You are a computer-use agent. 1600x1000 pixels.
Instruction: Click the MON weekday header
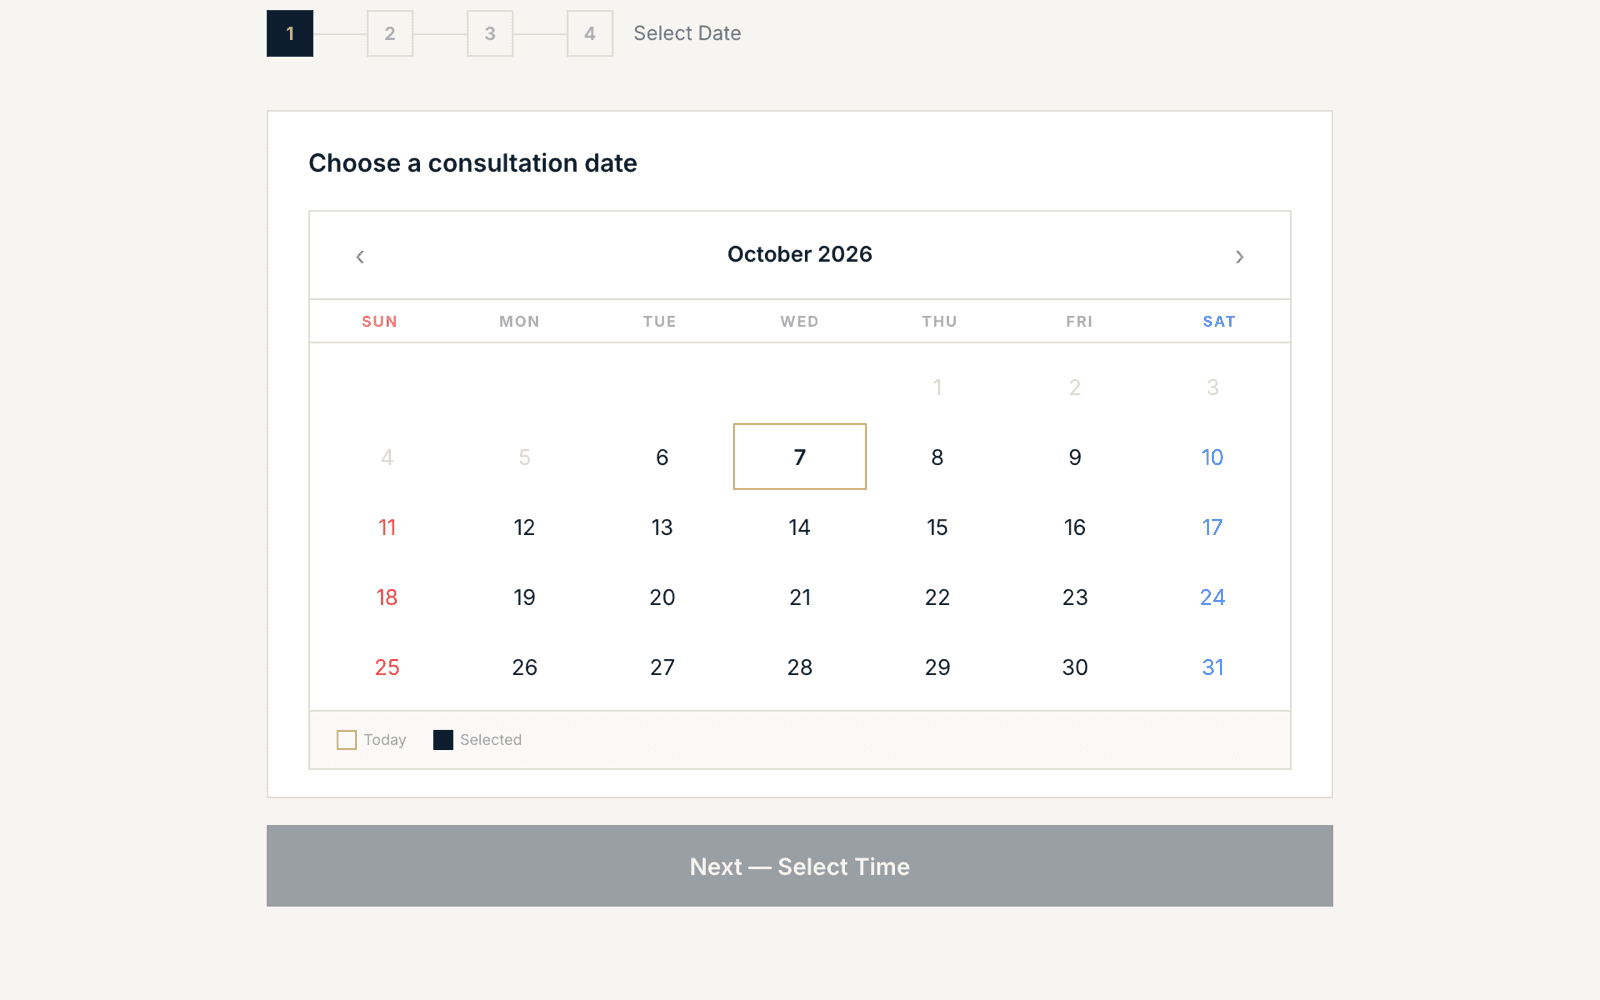coord(520,321)
